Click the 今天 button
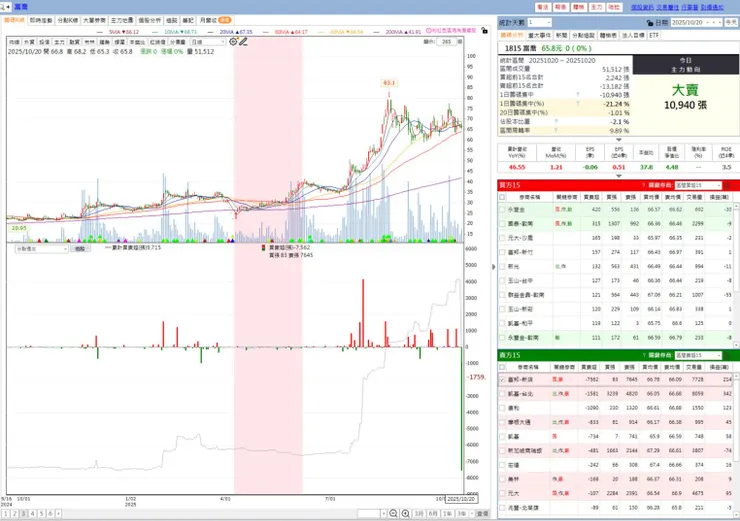This screenshot has height=521, width=740. 731,22
